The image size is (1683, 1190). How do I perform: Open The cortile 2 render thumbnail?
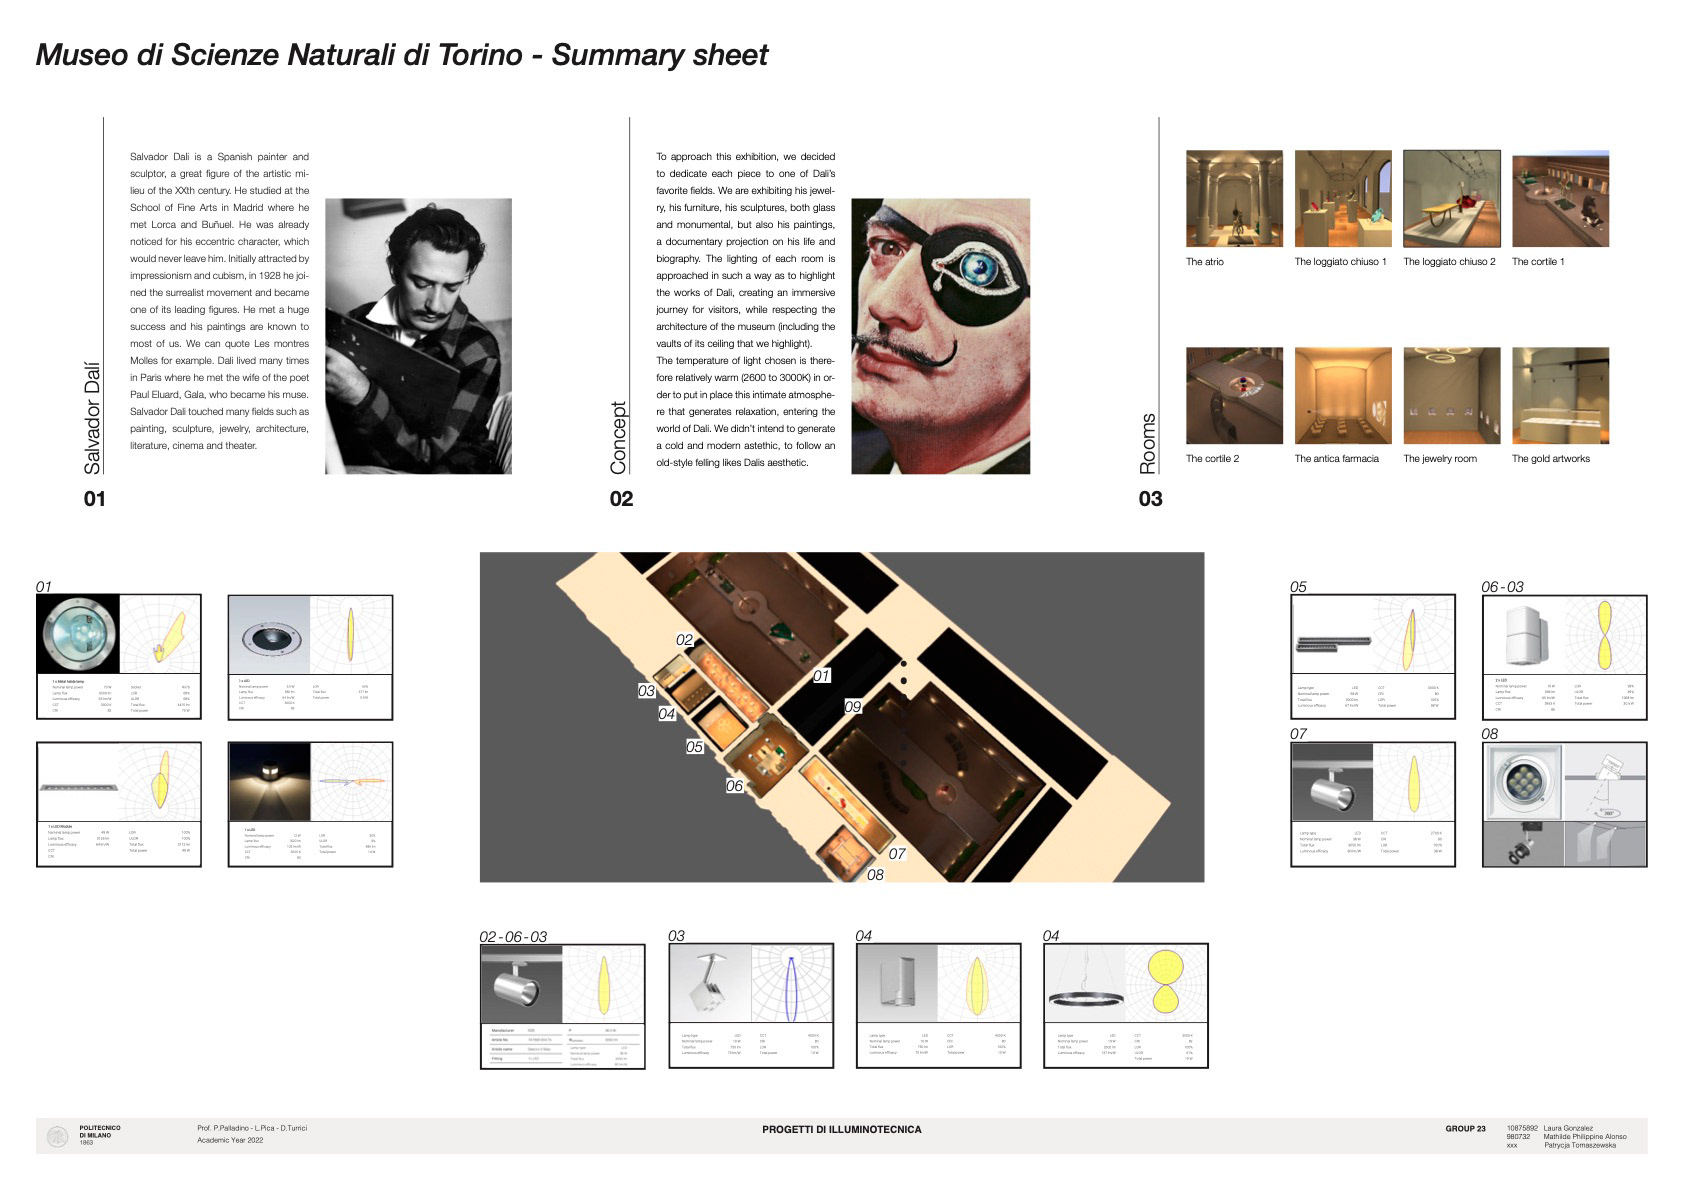(1234, 396)
